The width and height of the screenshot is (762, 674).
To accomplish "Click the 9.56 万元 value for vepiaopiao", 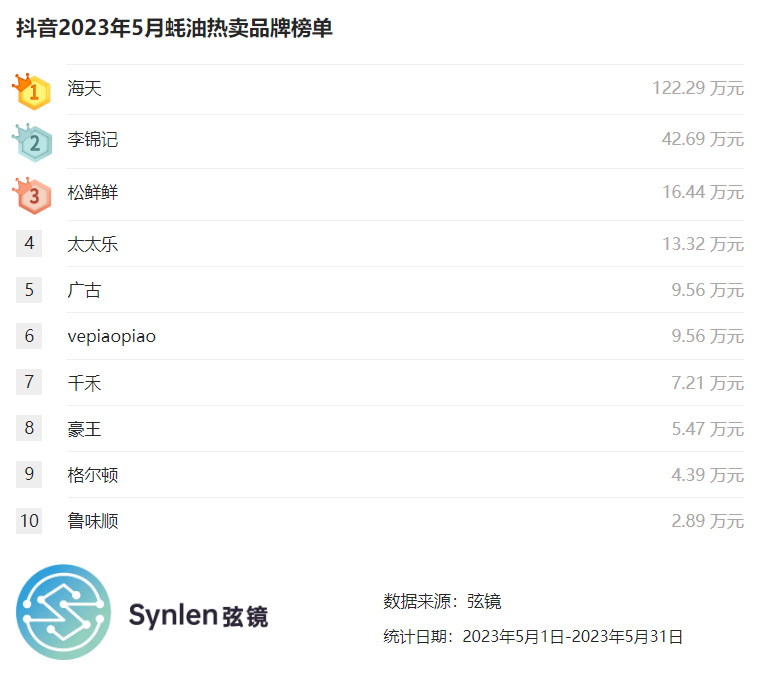I will pyautogui.click(x=708, y=336).
